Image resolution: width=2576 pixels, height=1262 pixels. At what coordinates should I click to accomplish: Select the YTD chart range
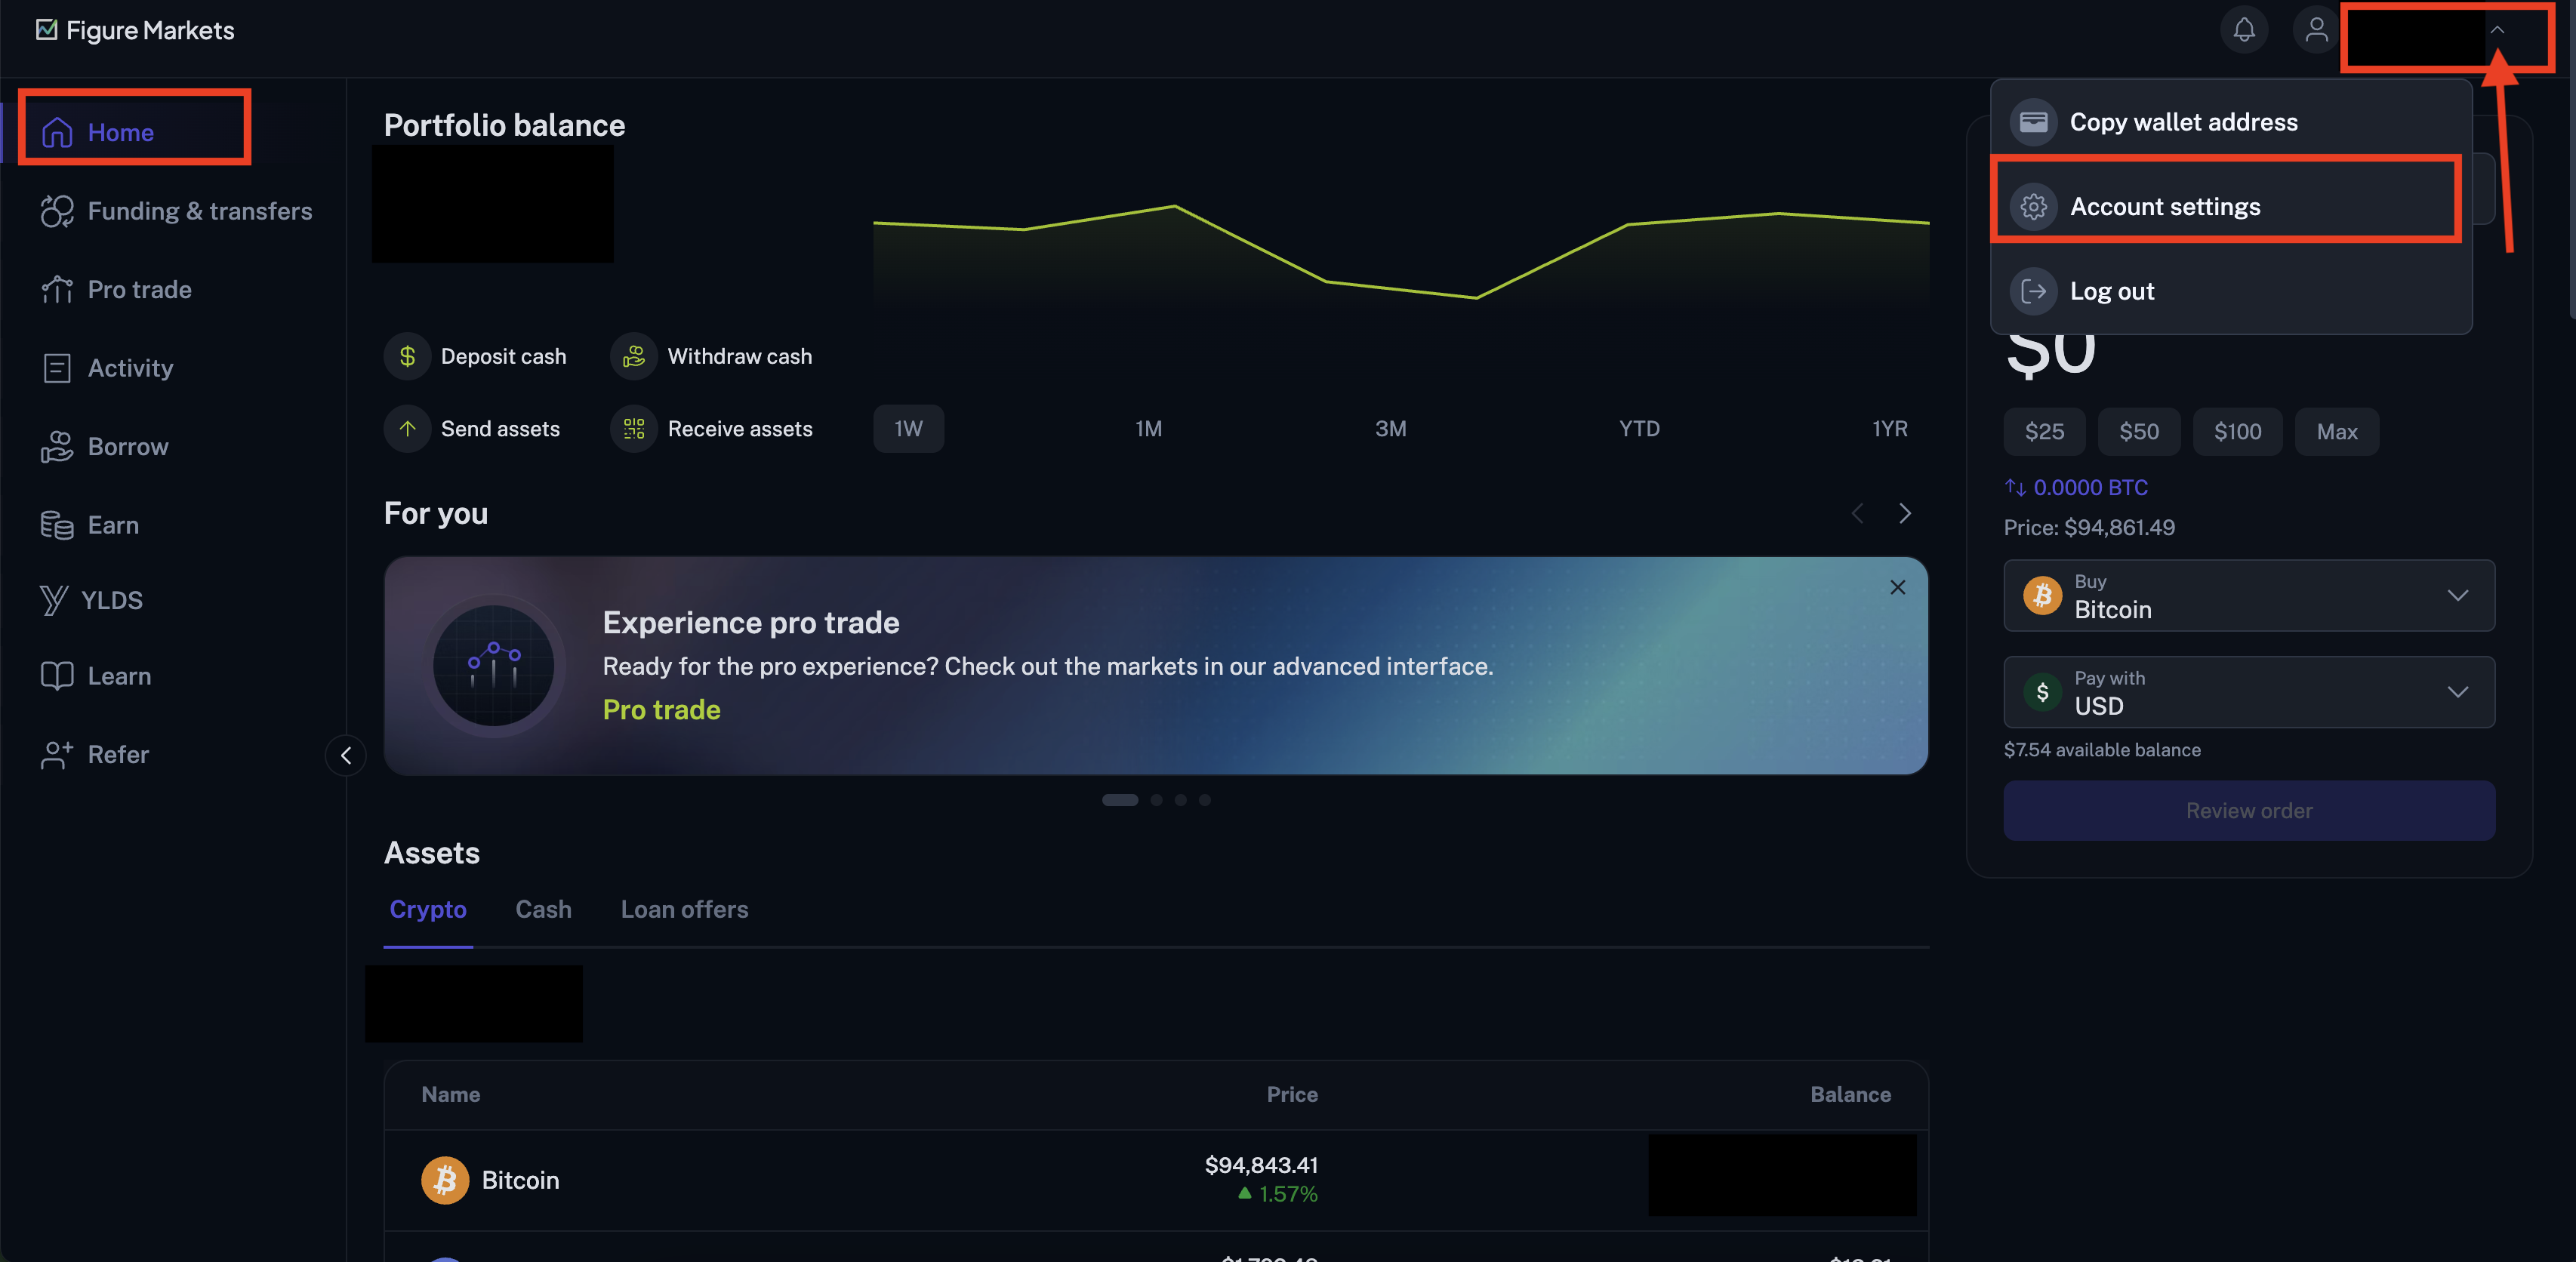click(x=1639, y=429)
